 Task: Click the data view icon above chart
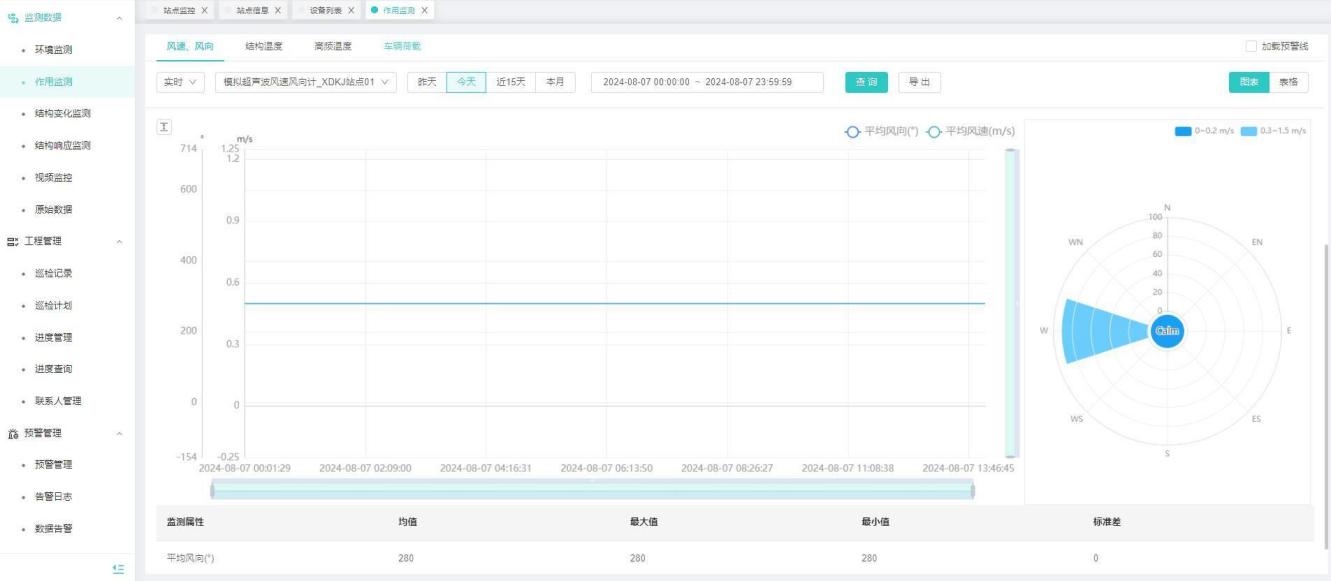[165, 127]
